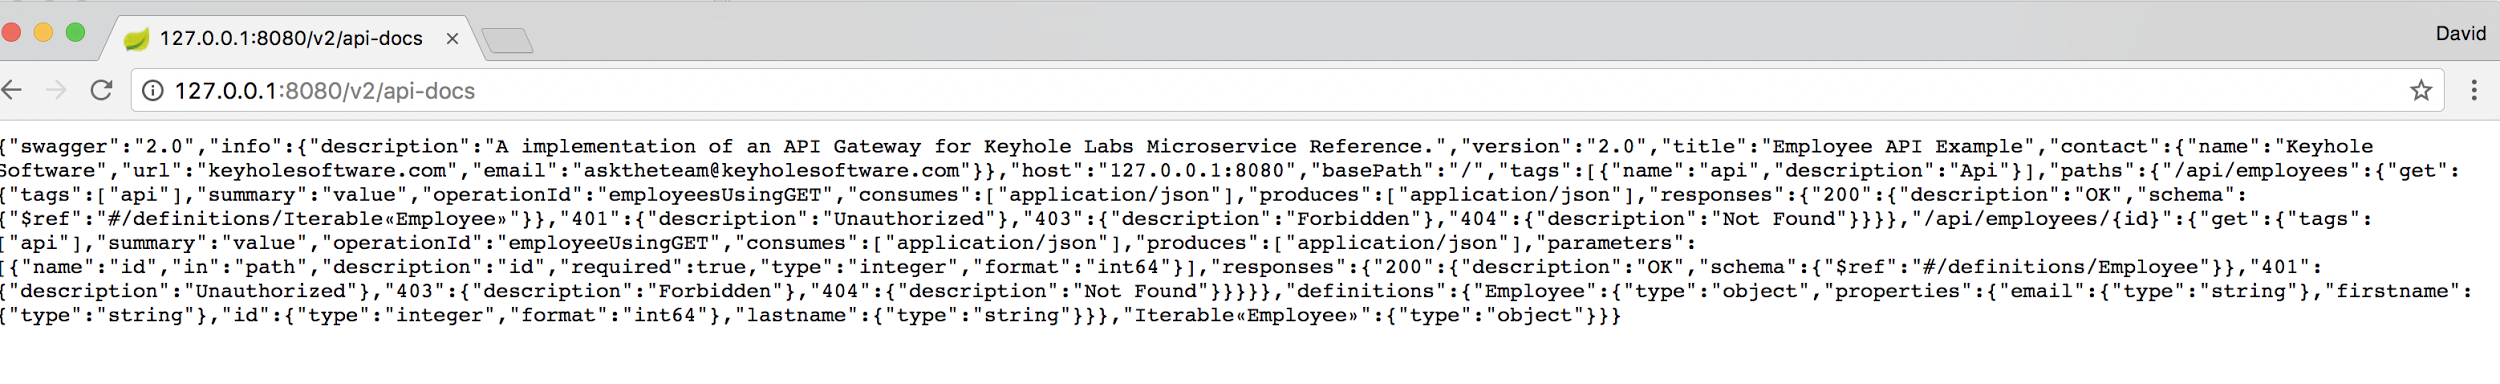This screenshot has height=384, width=2500.
Task: Click "keyholesoftware.com" url value in JSON
Action: (327, 171)
